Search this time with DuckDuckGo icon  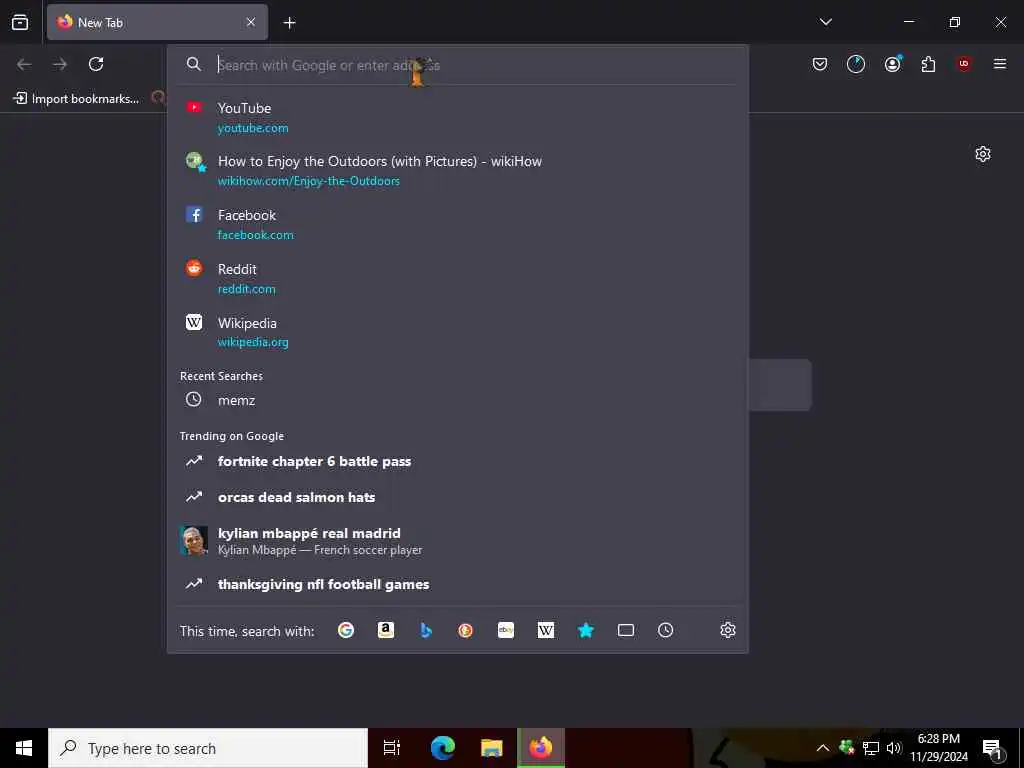466,630
